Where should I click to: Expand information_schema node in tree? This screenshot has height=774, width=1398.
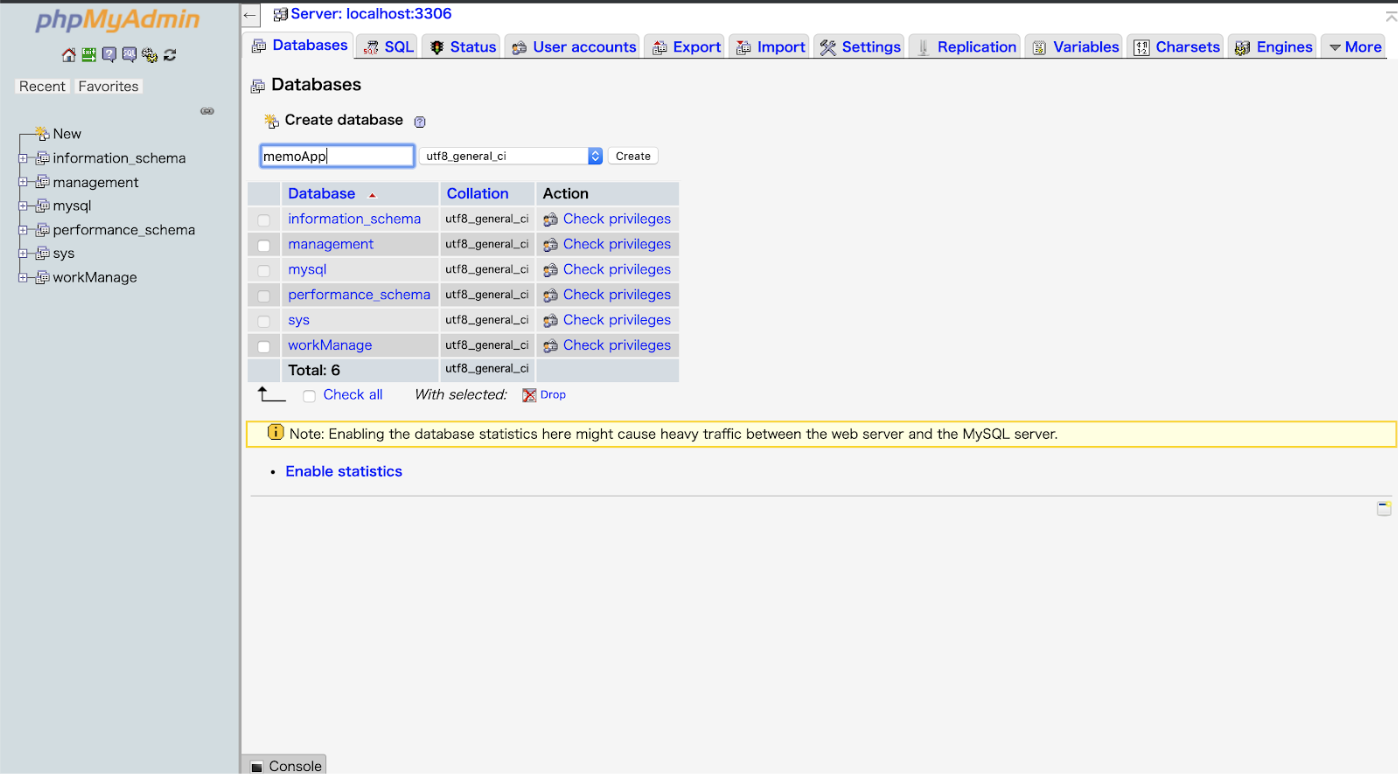pos(23,158)
